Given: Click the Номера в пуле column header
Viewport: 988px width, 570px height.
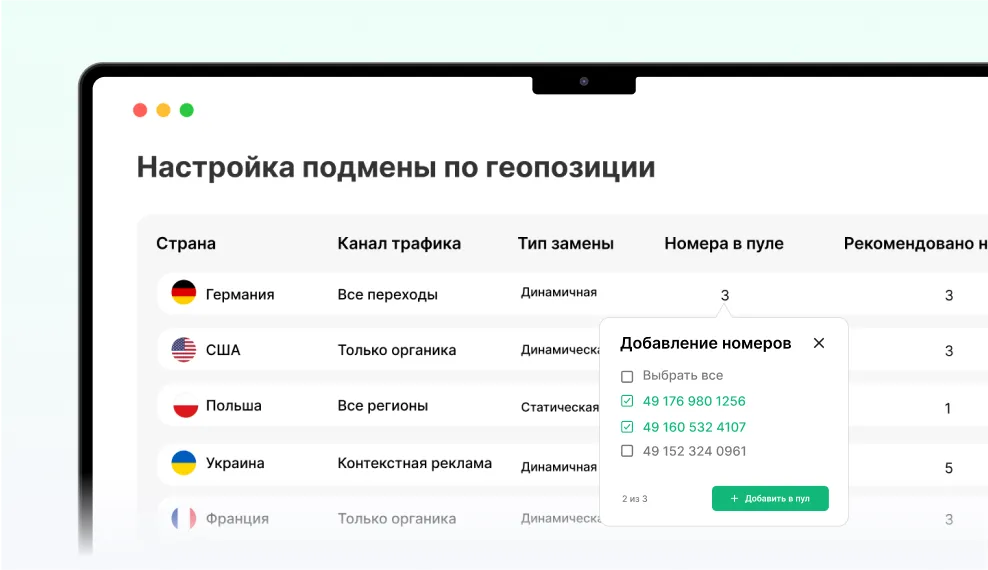Looking at the screenshot, I should [x=724, y=244].
